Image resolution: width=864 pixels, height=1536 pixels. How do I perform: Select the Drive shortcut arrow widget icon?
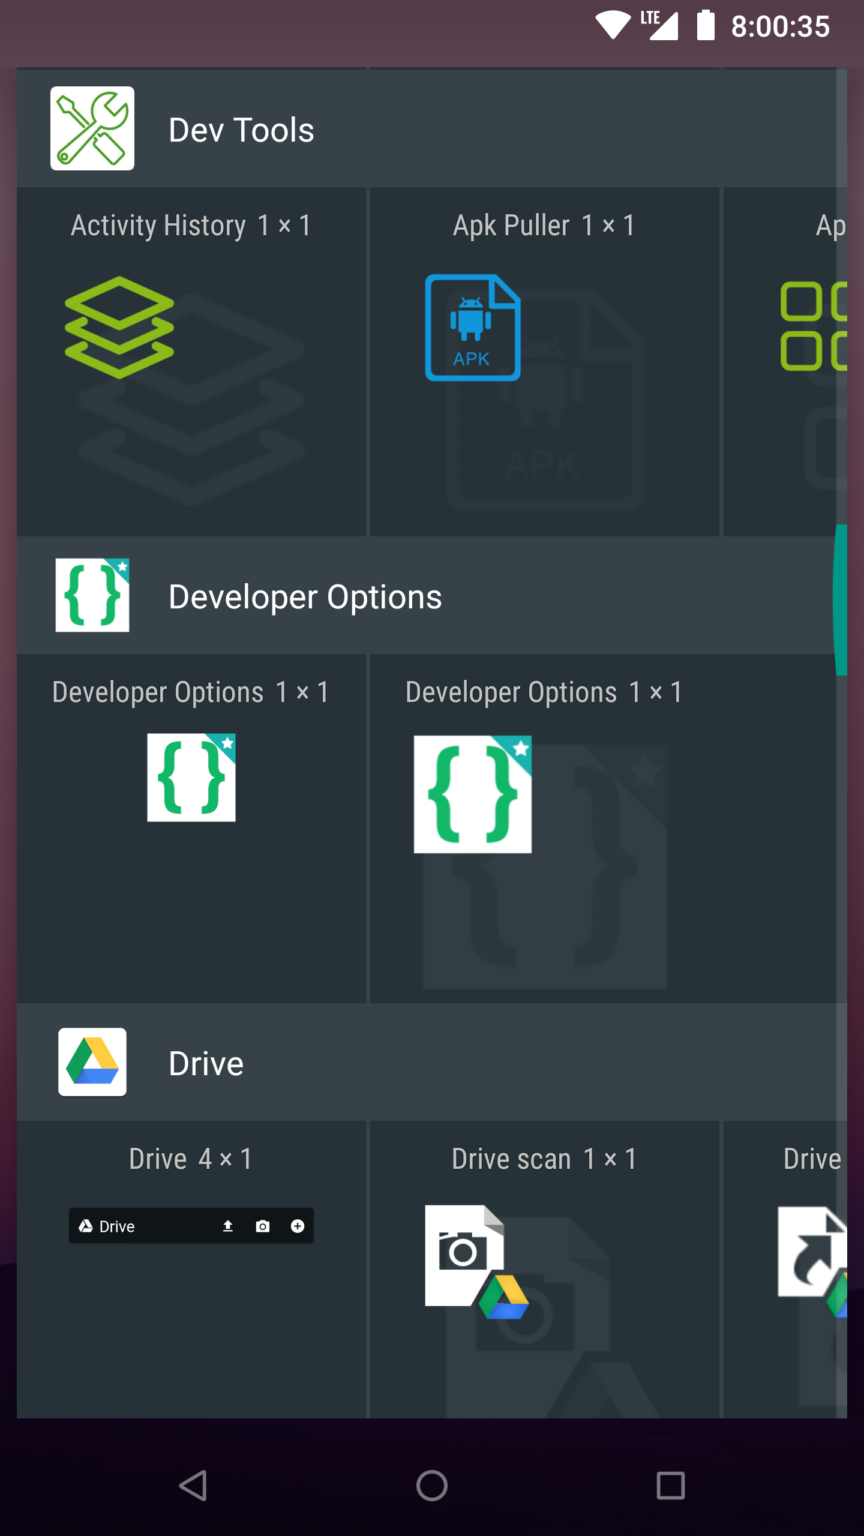coord(813,1262)
